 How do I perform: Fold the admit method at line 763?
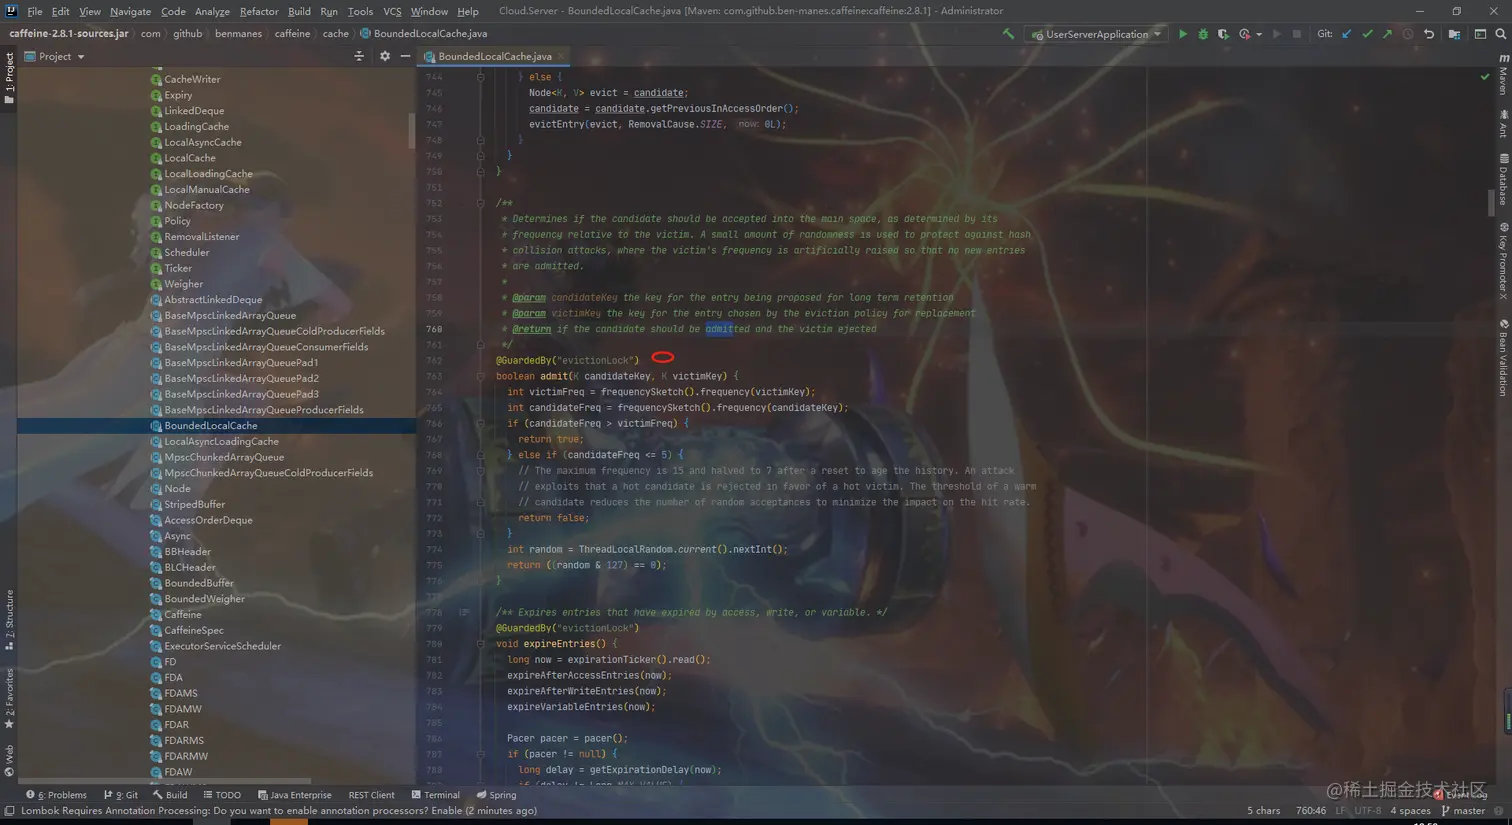coord(480,376)
